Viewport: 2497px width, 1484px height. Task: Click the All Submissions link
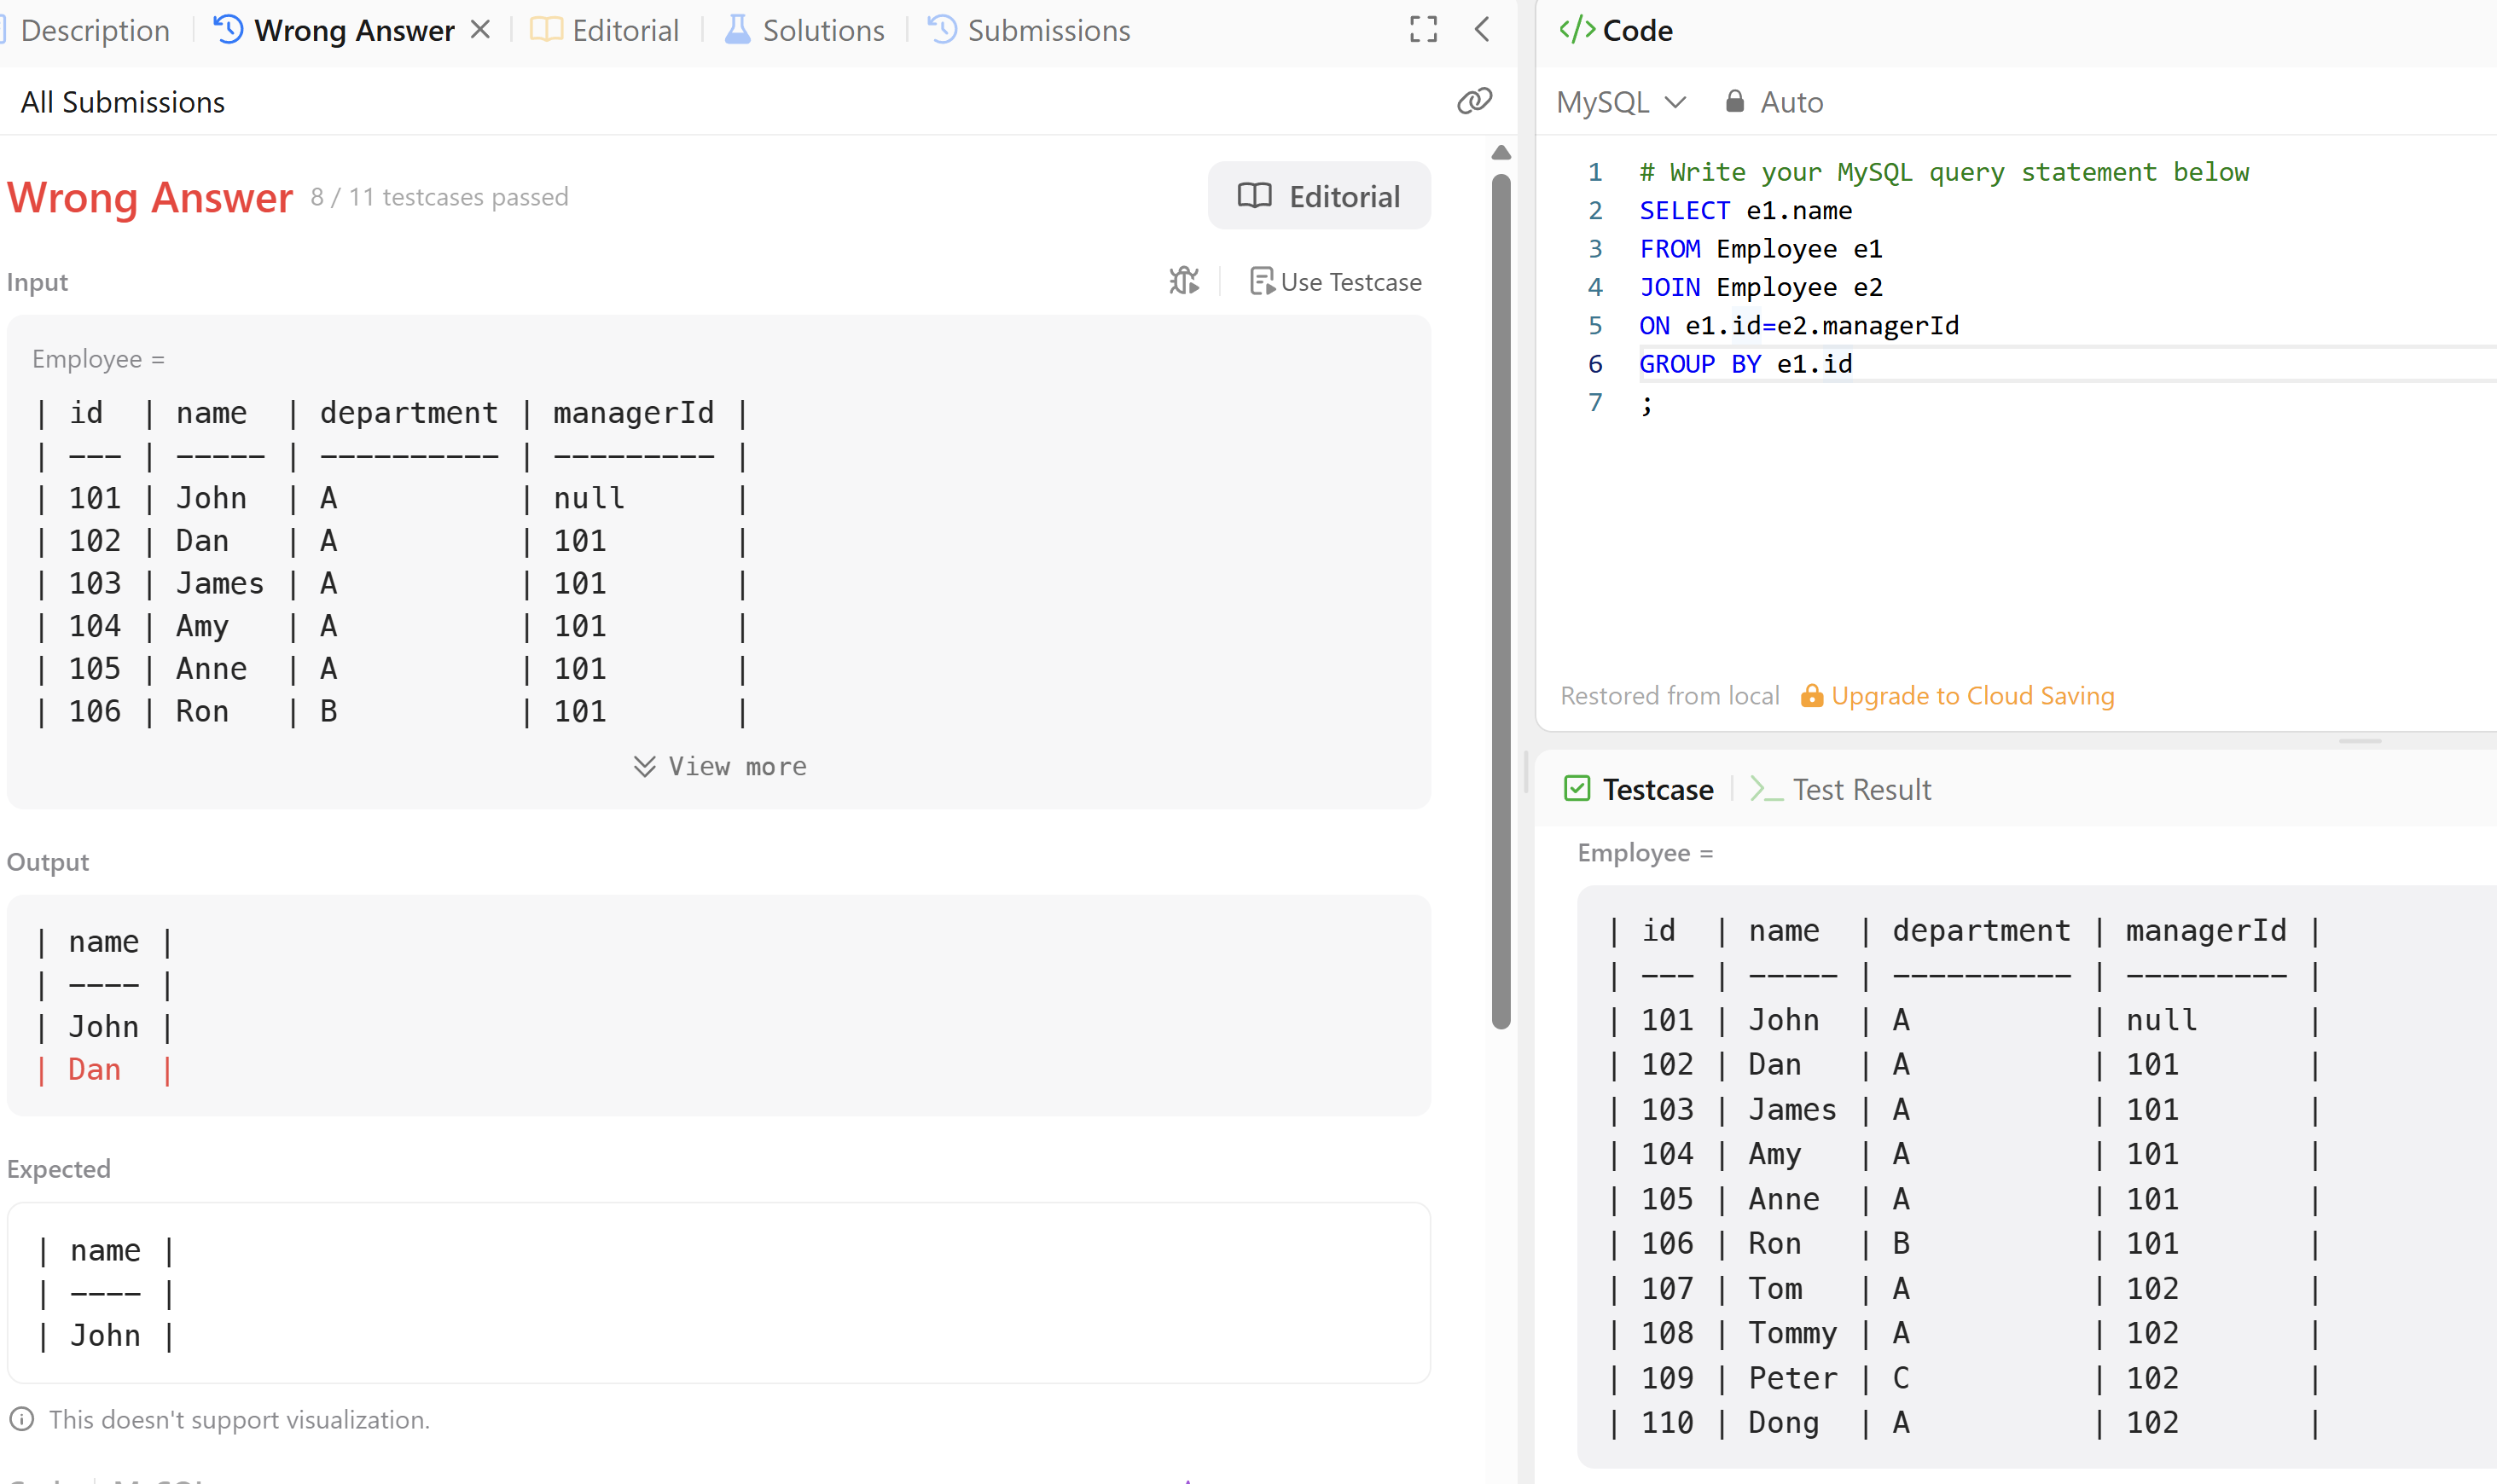tap(123, 102)
